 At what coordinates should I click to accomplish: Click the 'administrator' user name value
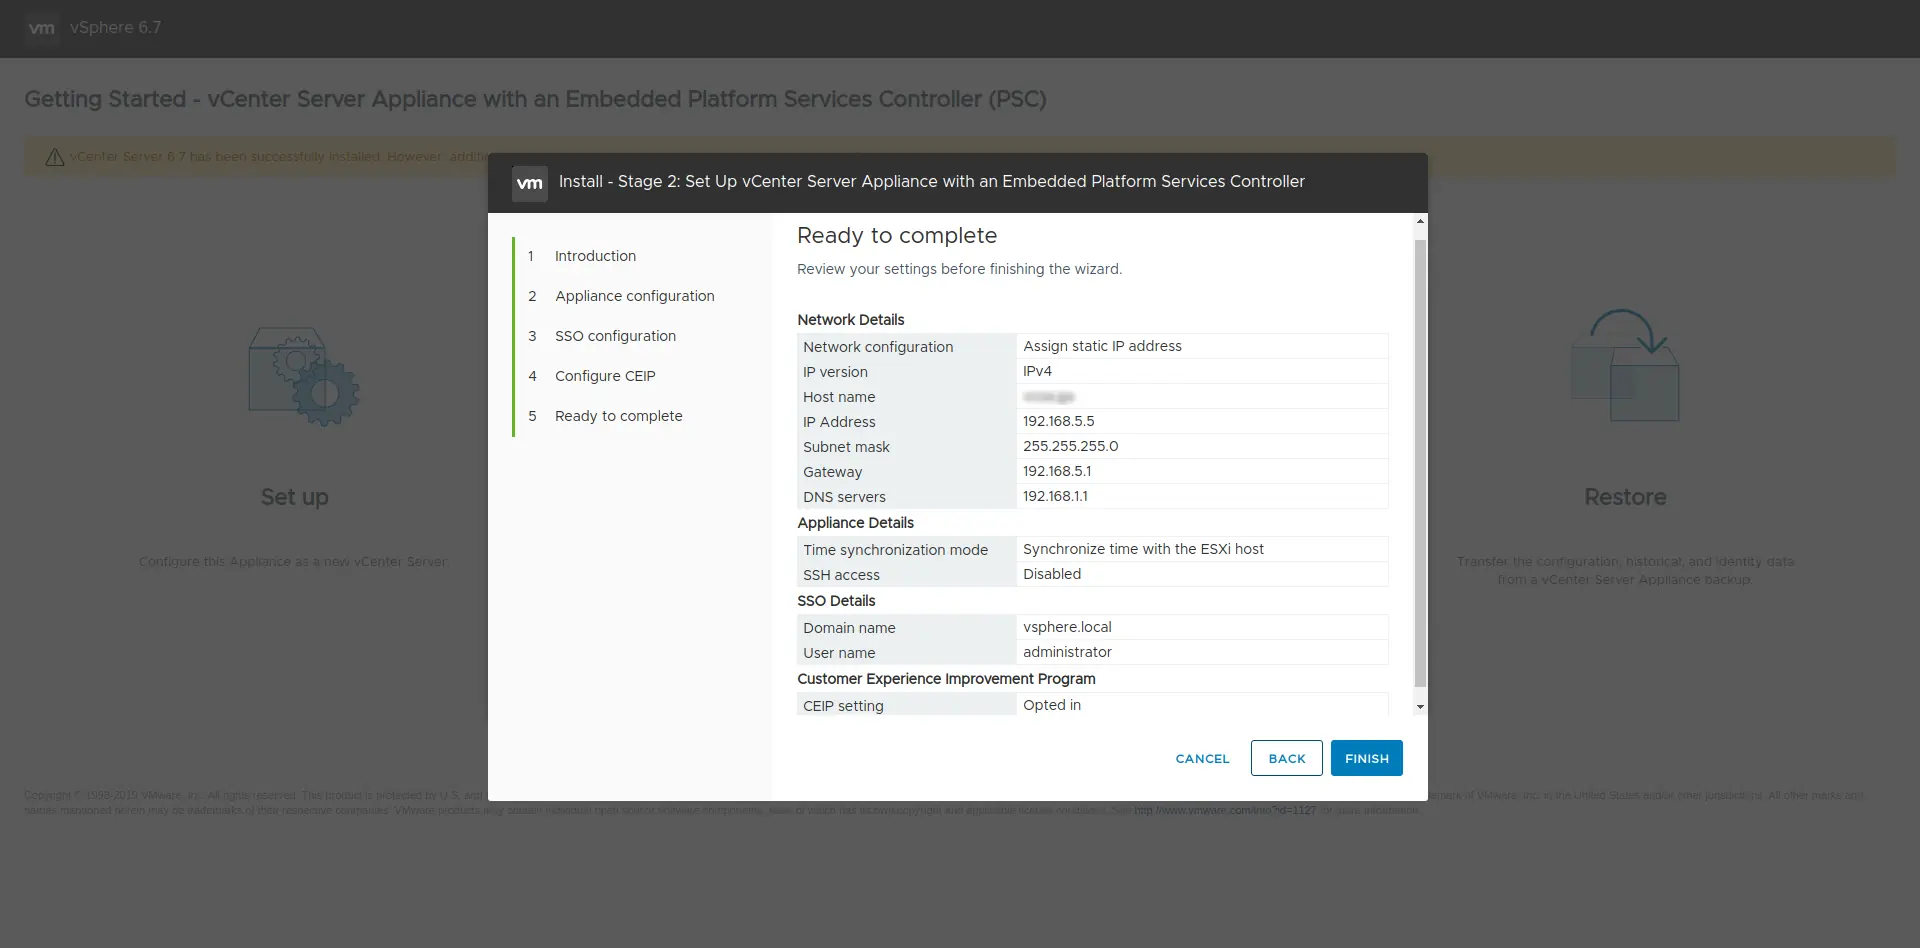(1067, 652)
